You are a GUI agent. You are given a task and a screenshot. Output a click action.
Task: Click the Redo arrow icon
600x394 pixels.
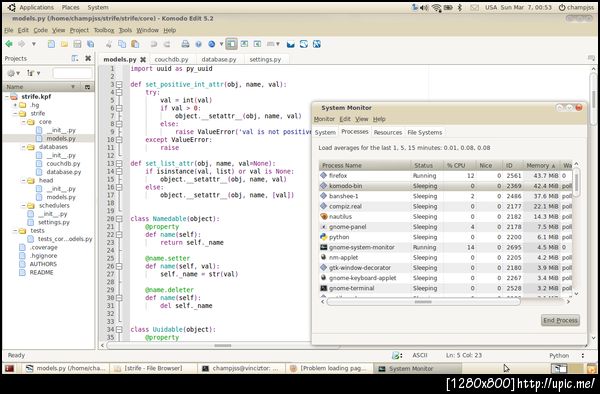167,44
